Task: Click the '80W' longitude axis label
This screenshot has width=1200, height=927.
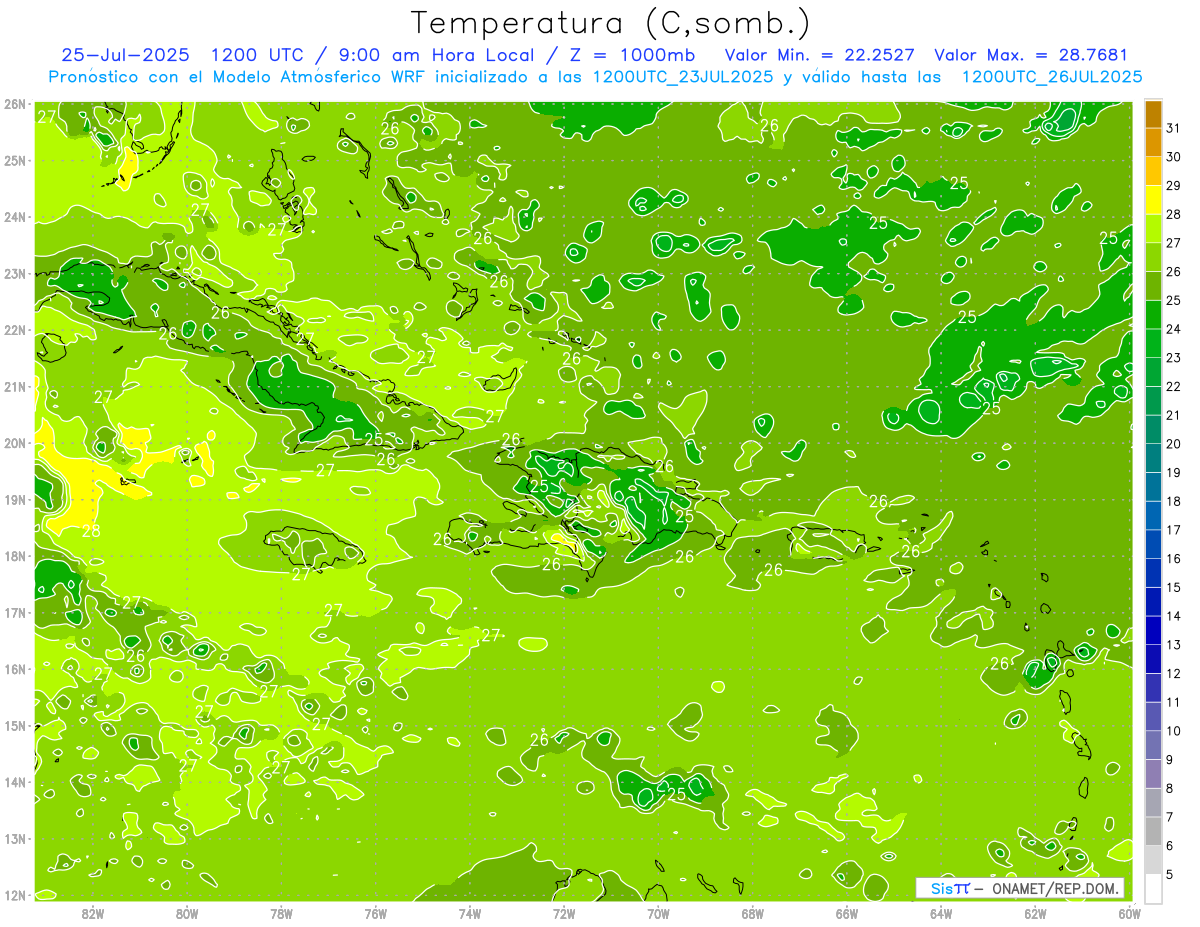Action: [187, 913]
